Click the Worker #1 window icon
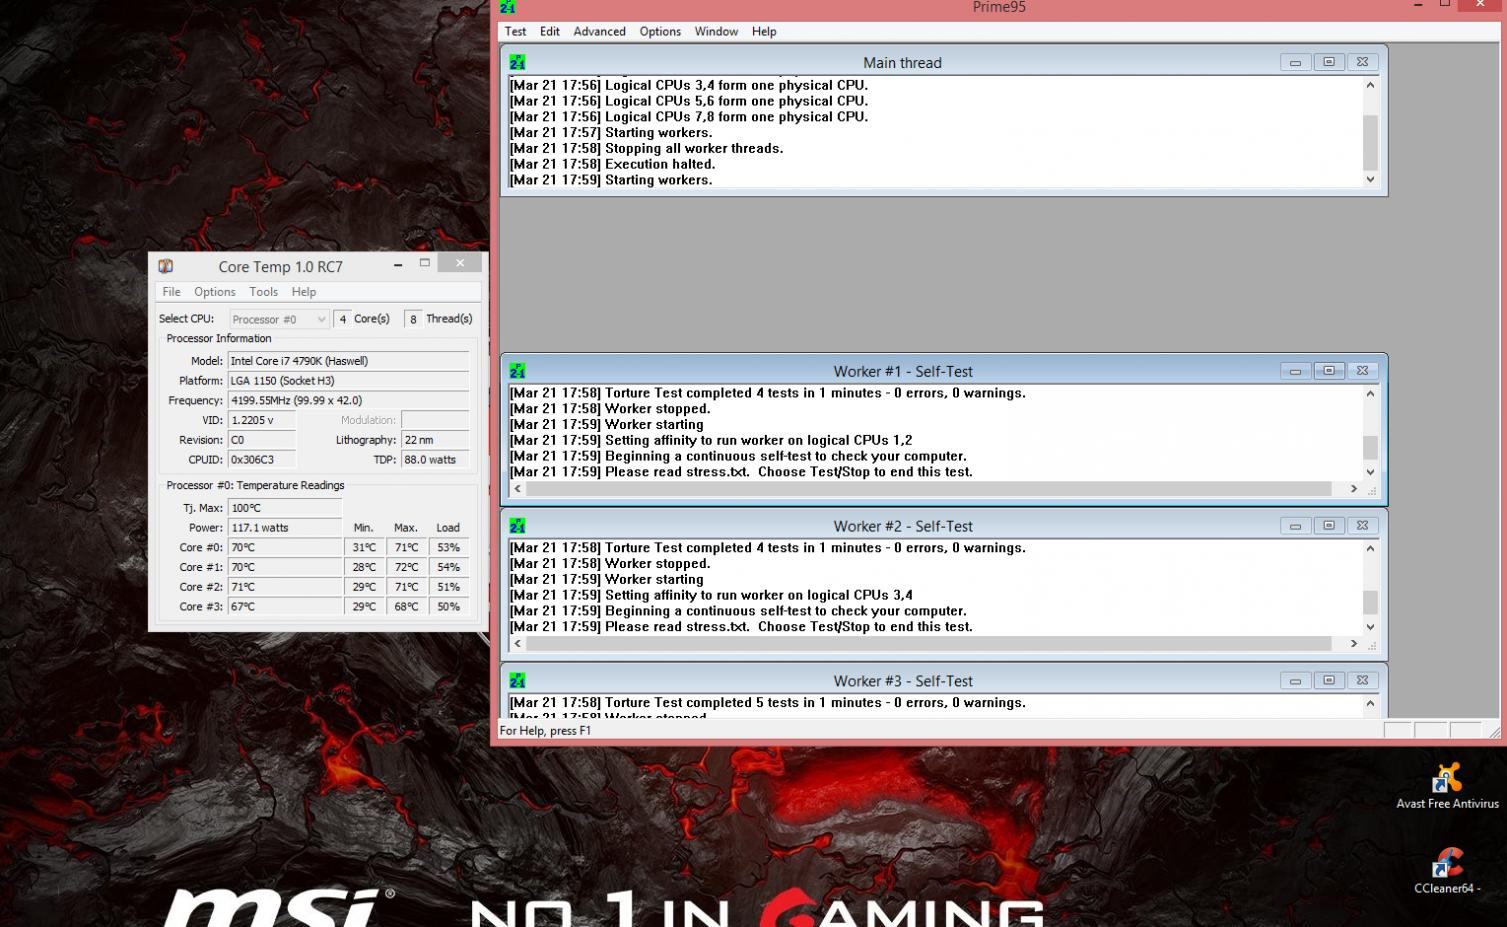1507x927 pixels. (517, 371)
